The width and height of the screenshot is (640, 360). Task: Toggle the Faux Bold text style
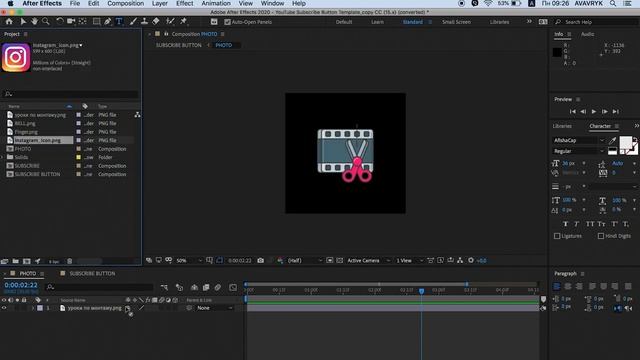click(565, 224)
